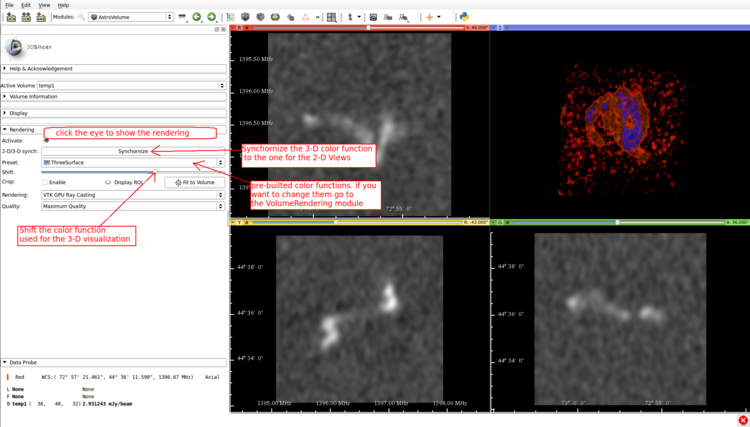Go back to previous module arrow

pos(197,17)
